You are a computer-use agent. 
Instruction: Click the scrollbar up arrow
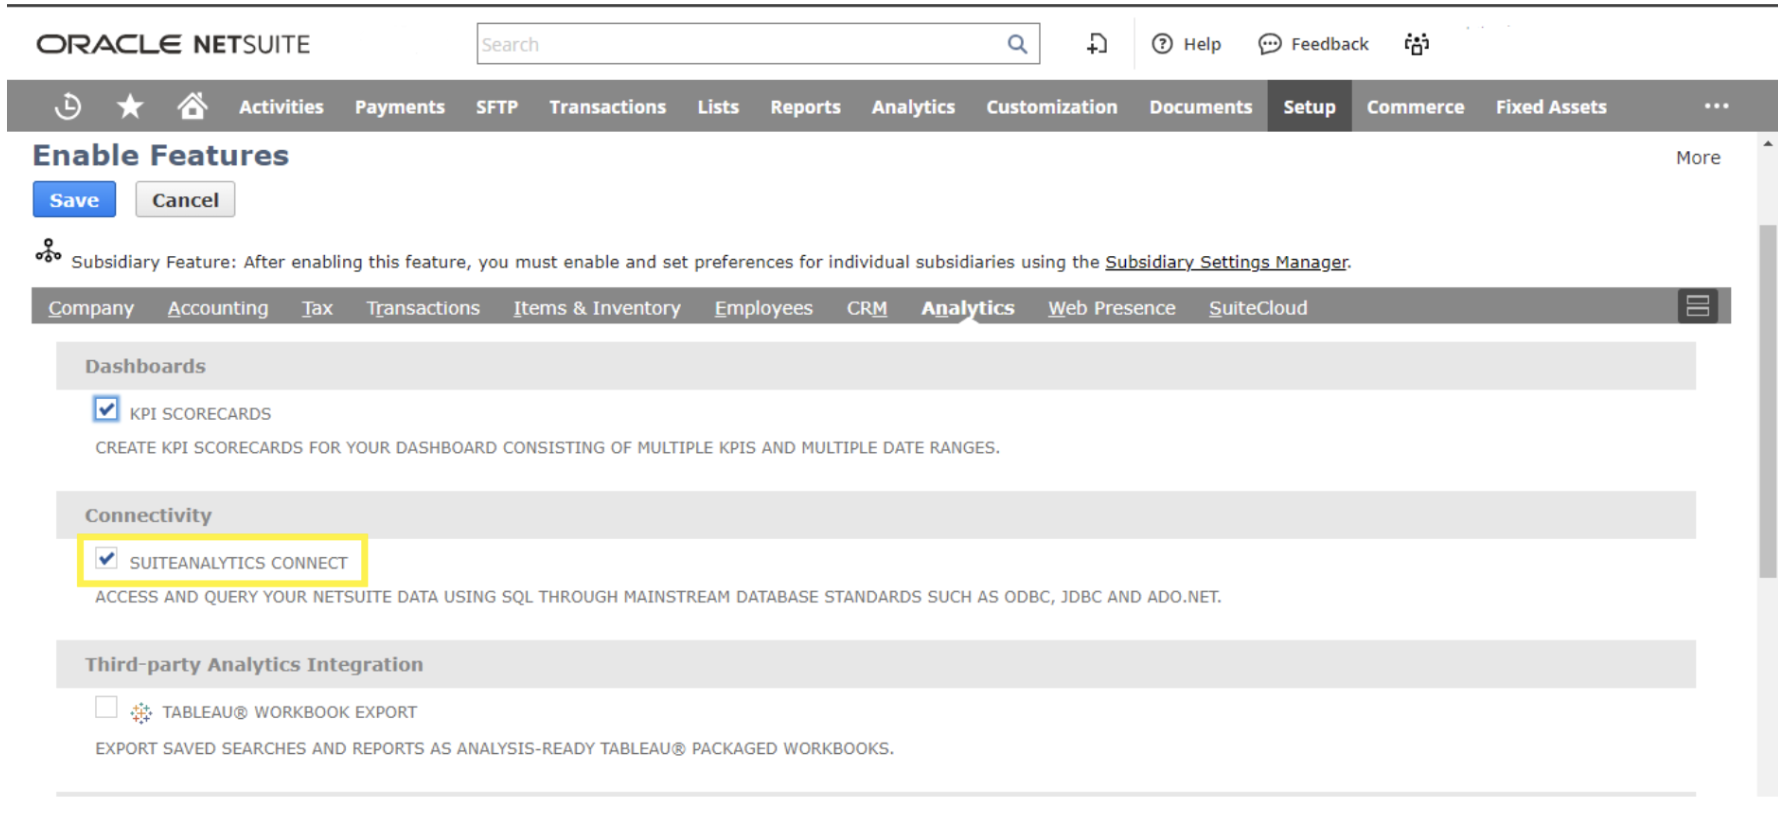(x=1768, y=144)
